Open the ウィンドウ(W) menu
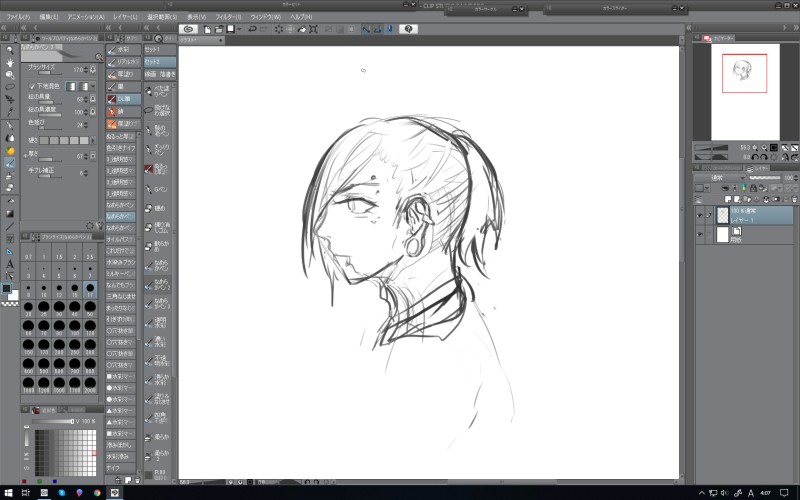 (265, 16)
